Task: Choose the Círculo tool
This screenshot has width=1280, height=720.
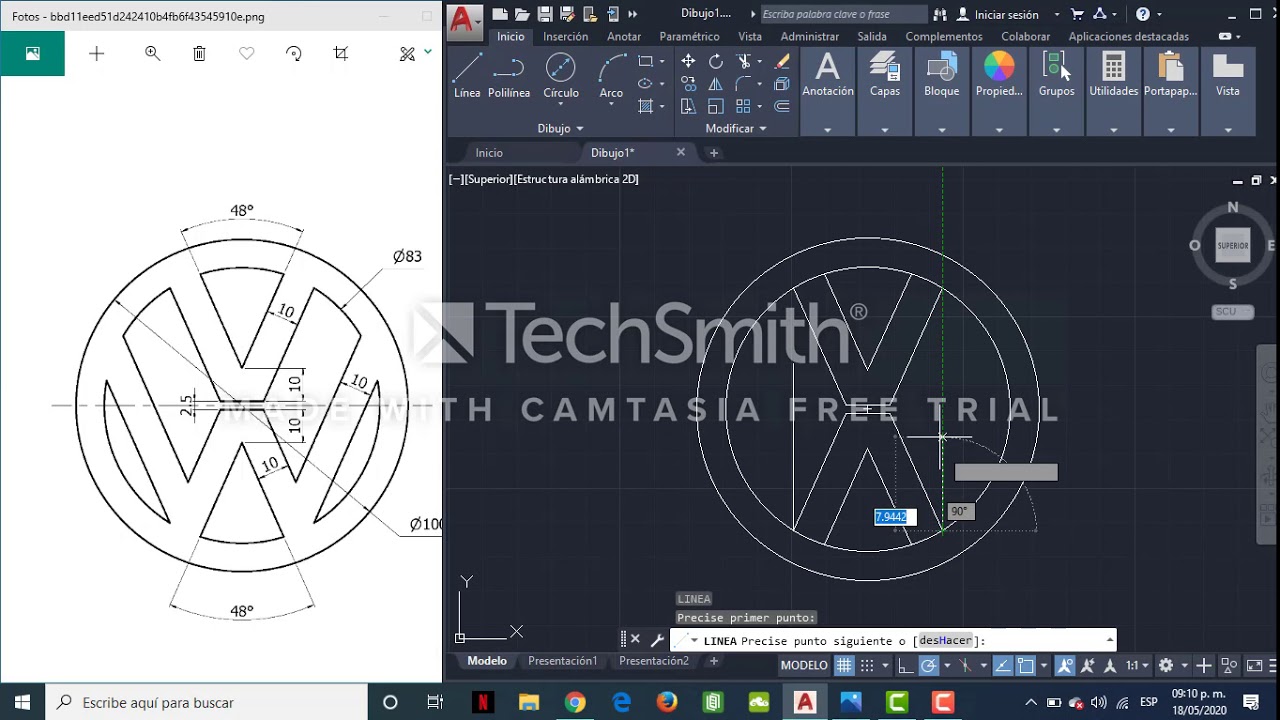Action: pos(561,75)
